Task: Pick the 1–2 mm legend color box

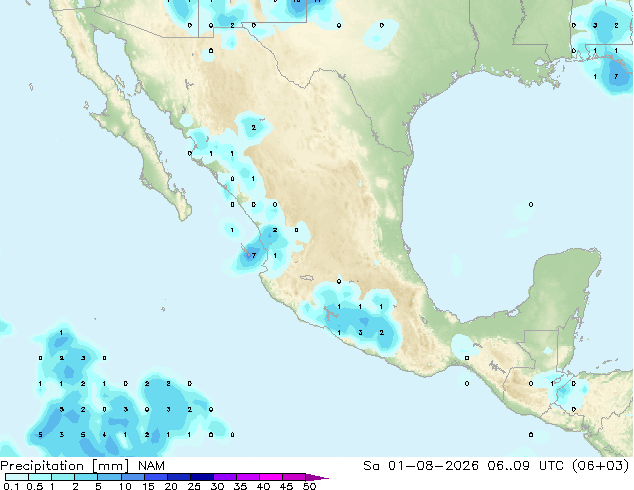Action: pos(63,477)
